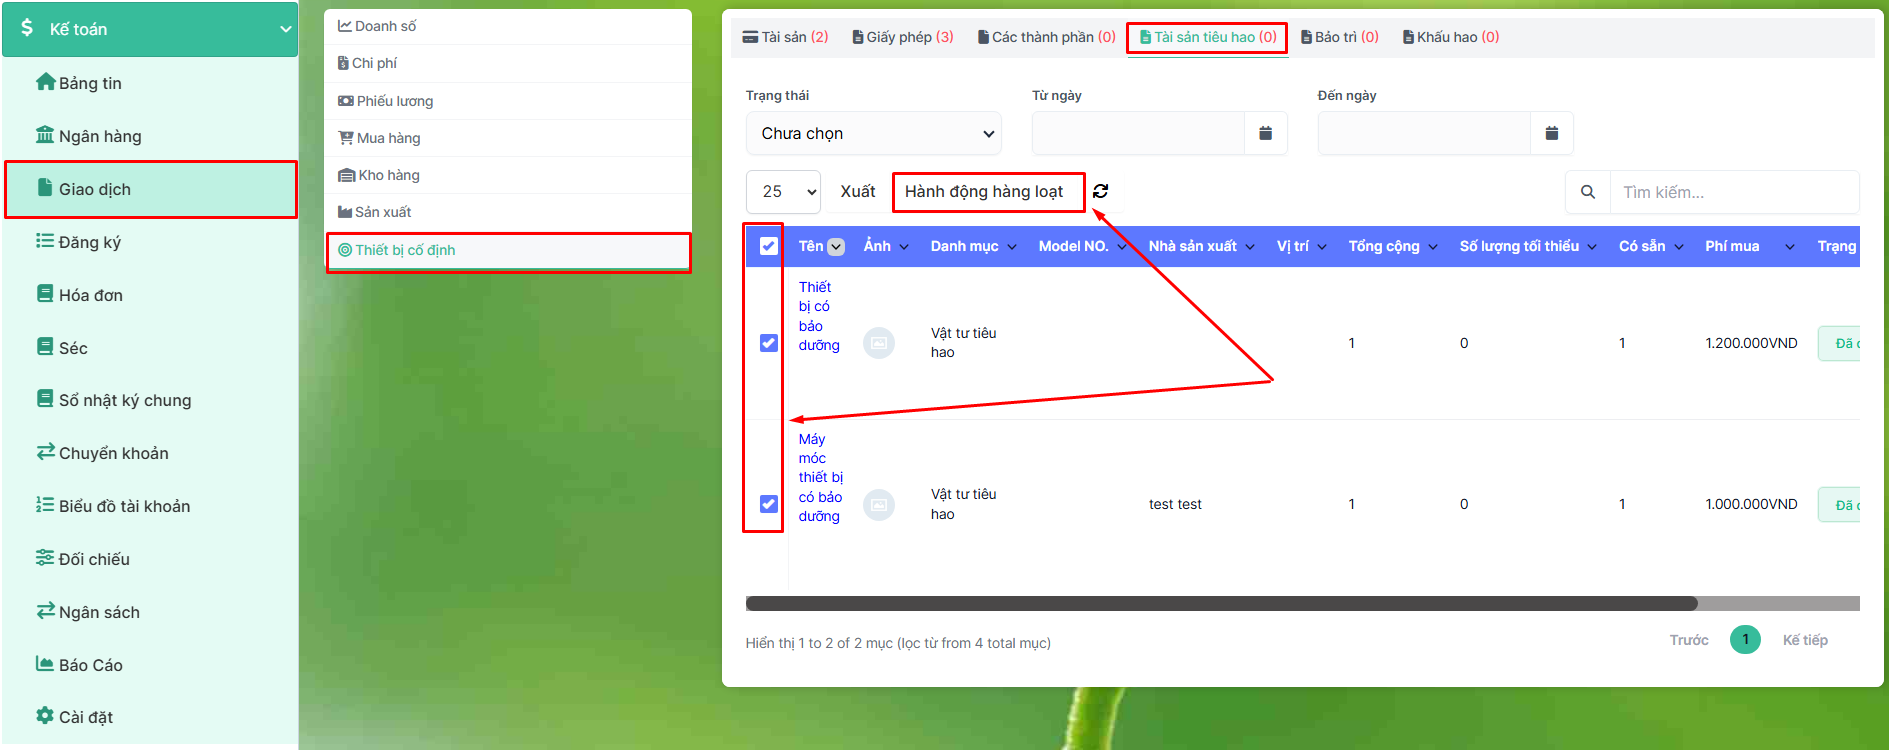Open the Đến ngày calendar picker
Viewport: 1889px width, 750px height.
click(1551, 133)
